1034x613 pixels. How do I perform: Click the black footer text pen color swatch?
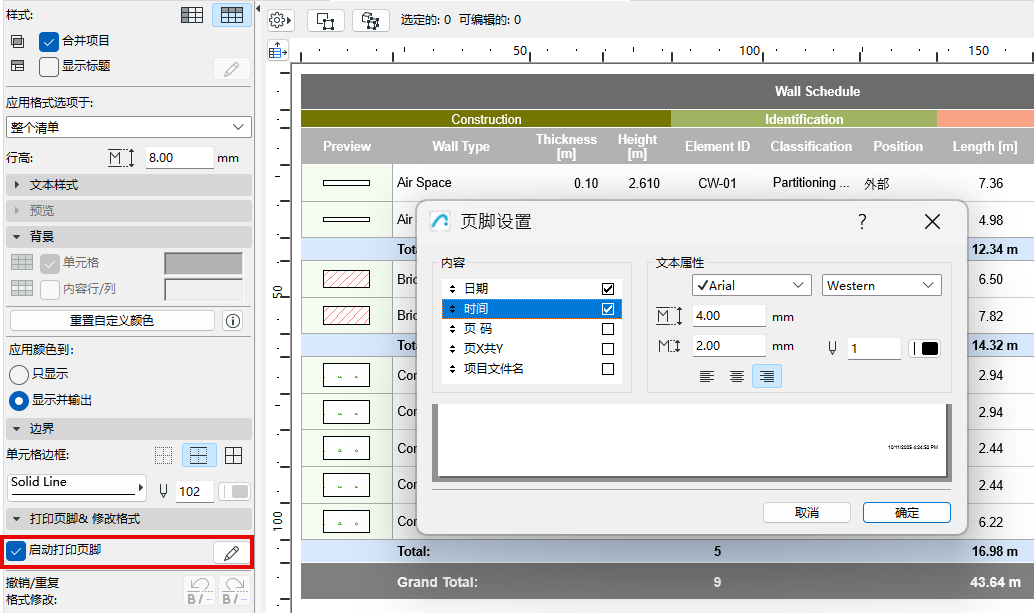click(x=925, y=349)
